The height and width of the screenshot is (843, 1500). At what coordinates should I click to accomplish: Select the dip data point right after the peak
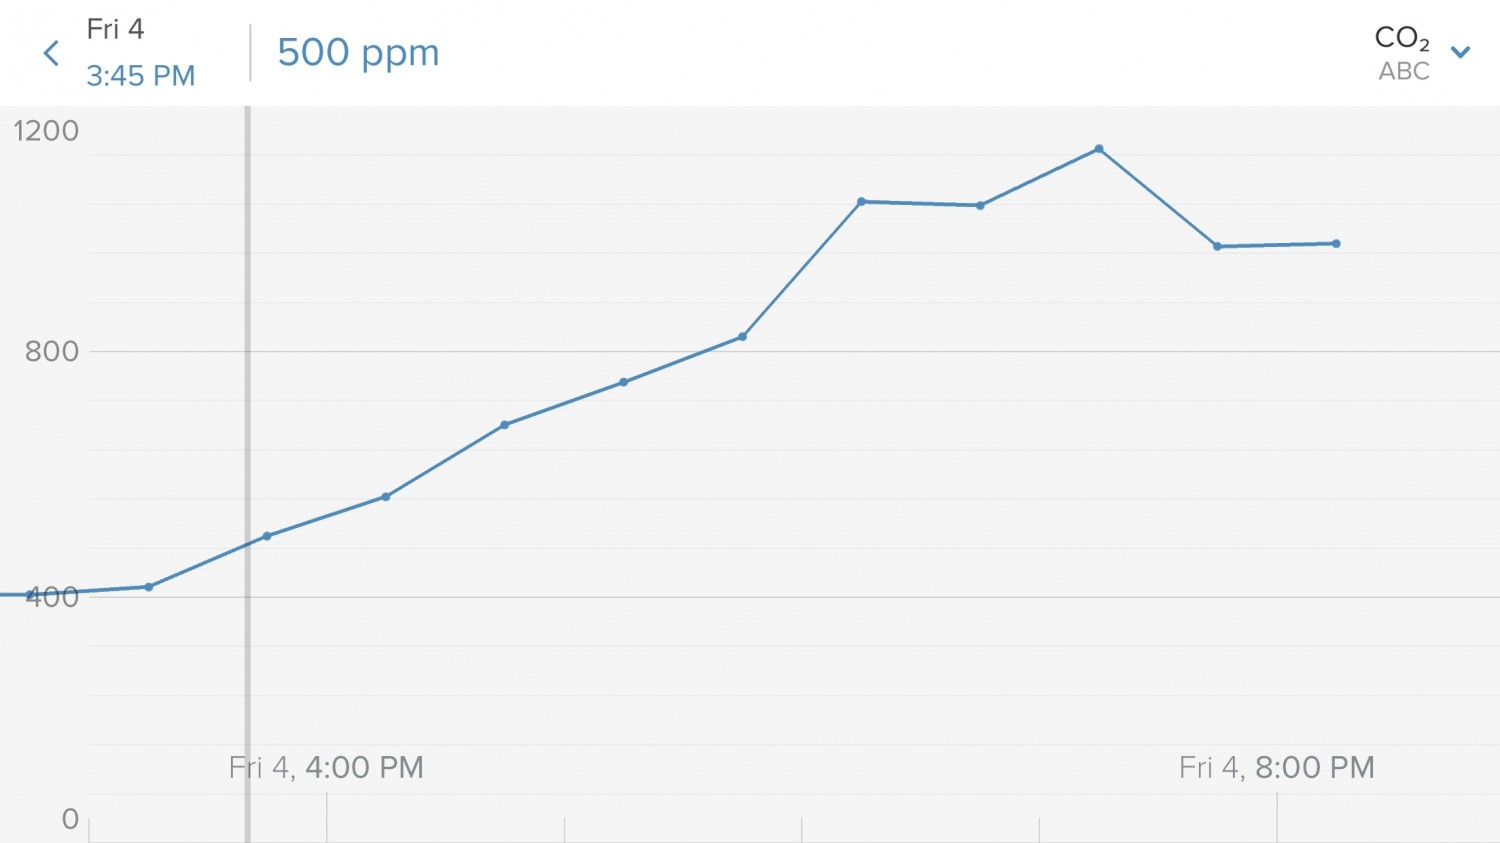[1217, 246]
